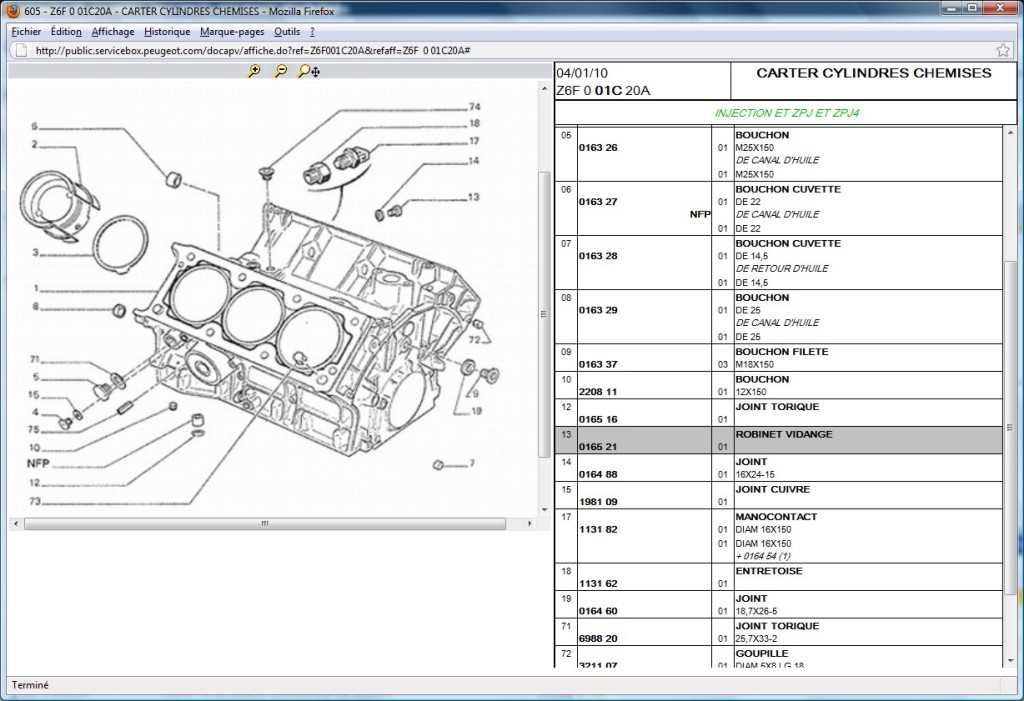Click the zoom in magnifier icon

tap(254, 71)
